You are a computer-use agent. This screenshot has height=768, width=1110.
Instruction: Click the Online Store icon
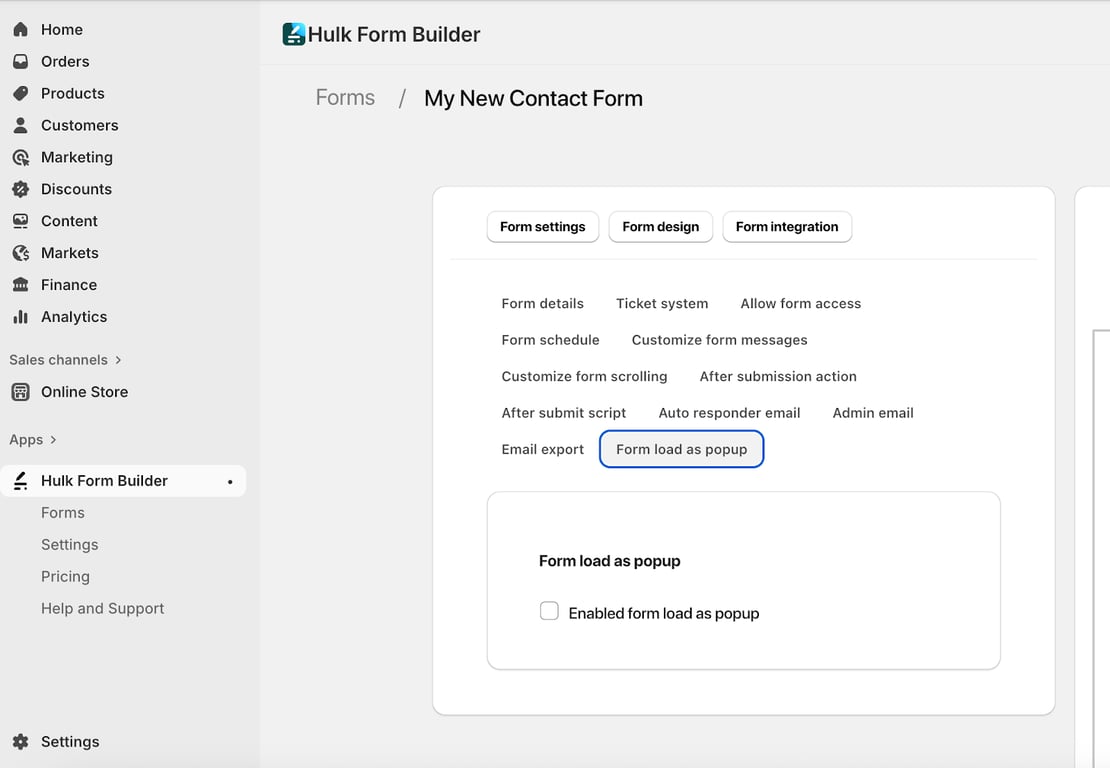[20, 392]
